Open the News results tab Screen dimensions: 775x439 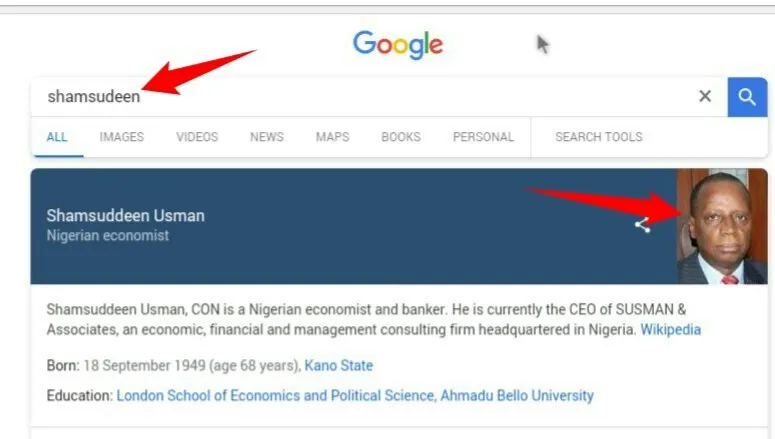click(267, 137)
